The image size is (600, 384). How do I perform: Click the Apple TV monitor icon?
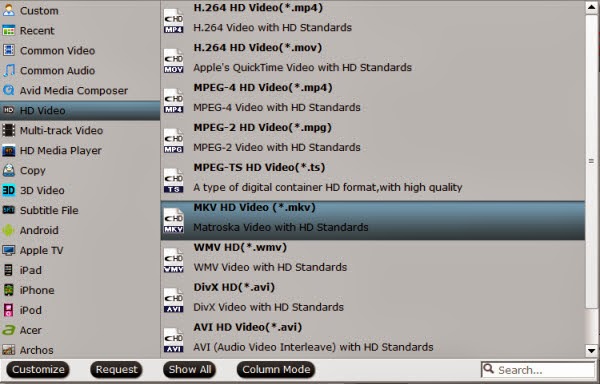pyautogui.click(x=8, y=250)
